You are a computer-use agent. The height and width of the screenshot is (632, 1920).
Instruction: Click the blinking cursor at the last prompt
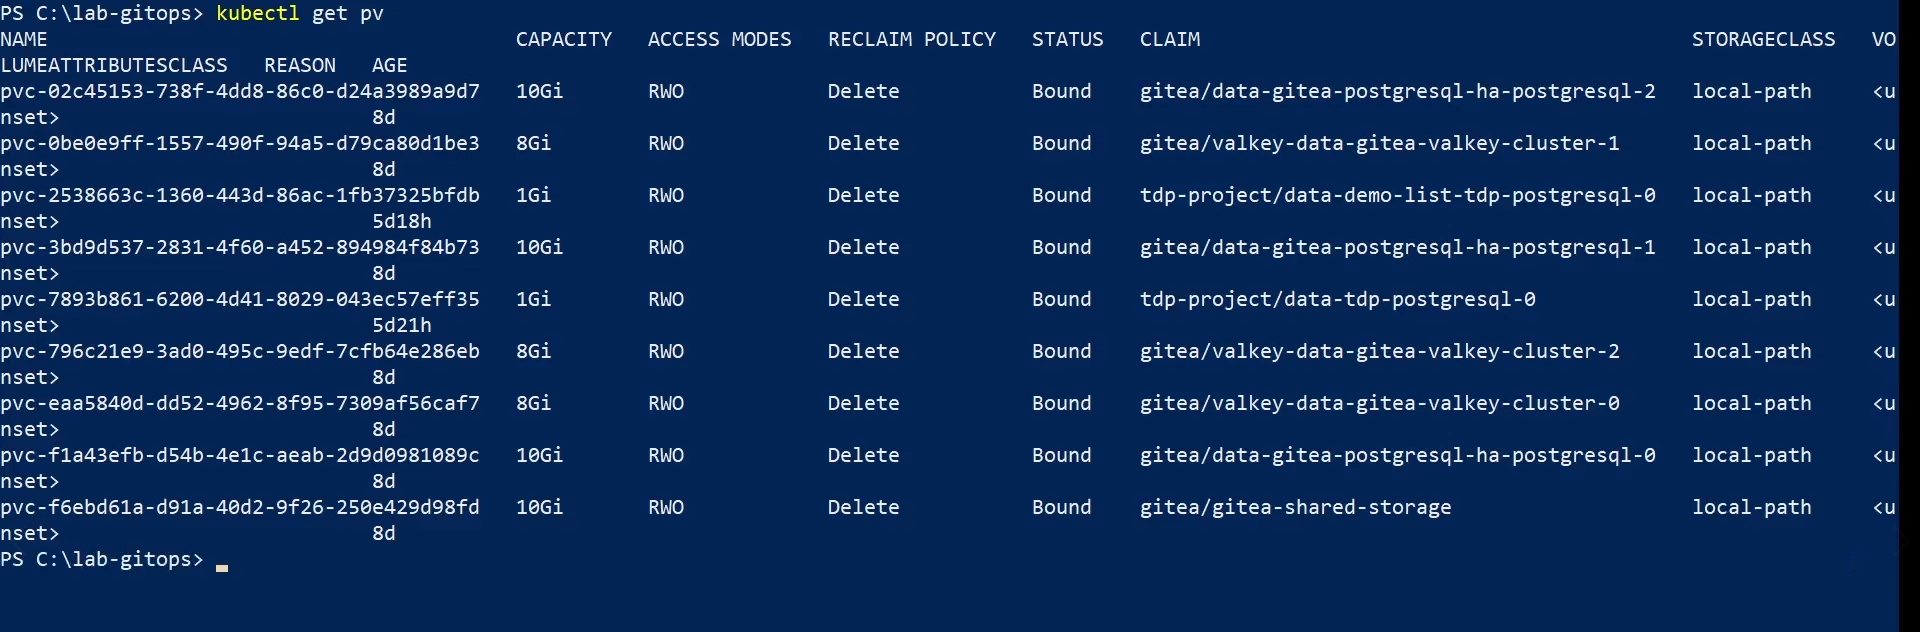click(222, 565)
